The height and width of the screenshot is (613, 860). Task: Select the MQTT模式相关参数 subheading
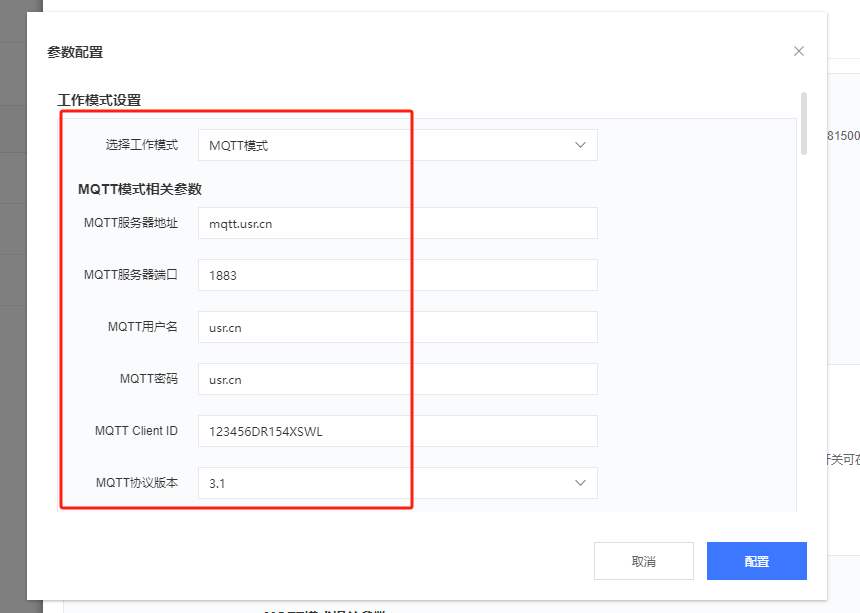tap(140, 189)
